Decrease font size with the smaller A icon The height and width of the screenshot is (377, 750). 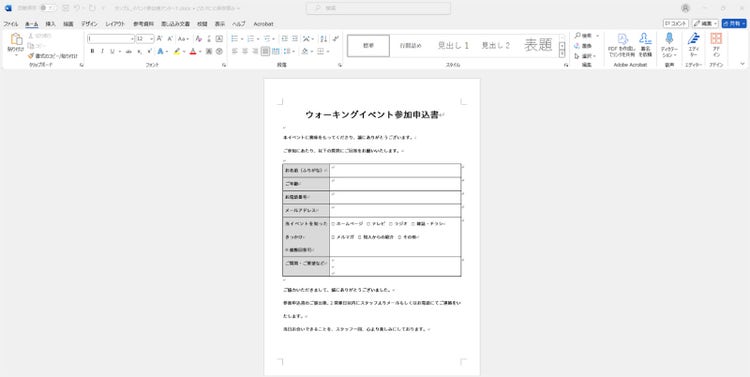tap(170, 39)
